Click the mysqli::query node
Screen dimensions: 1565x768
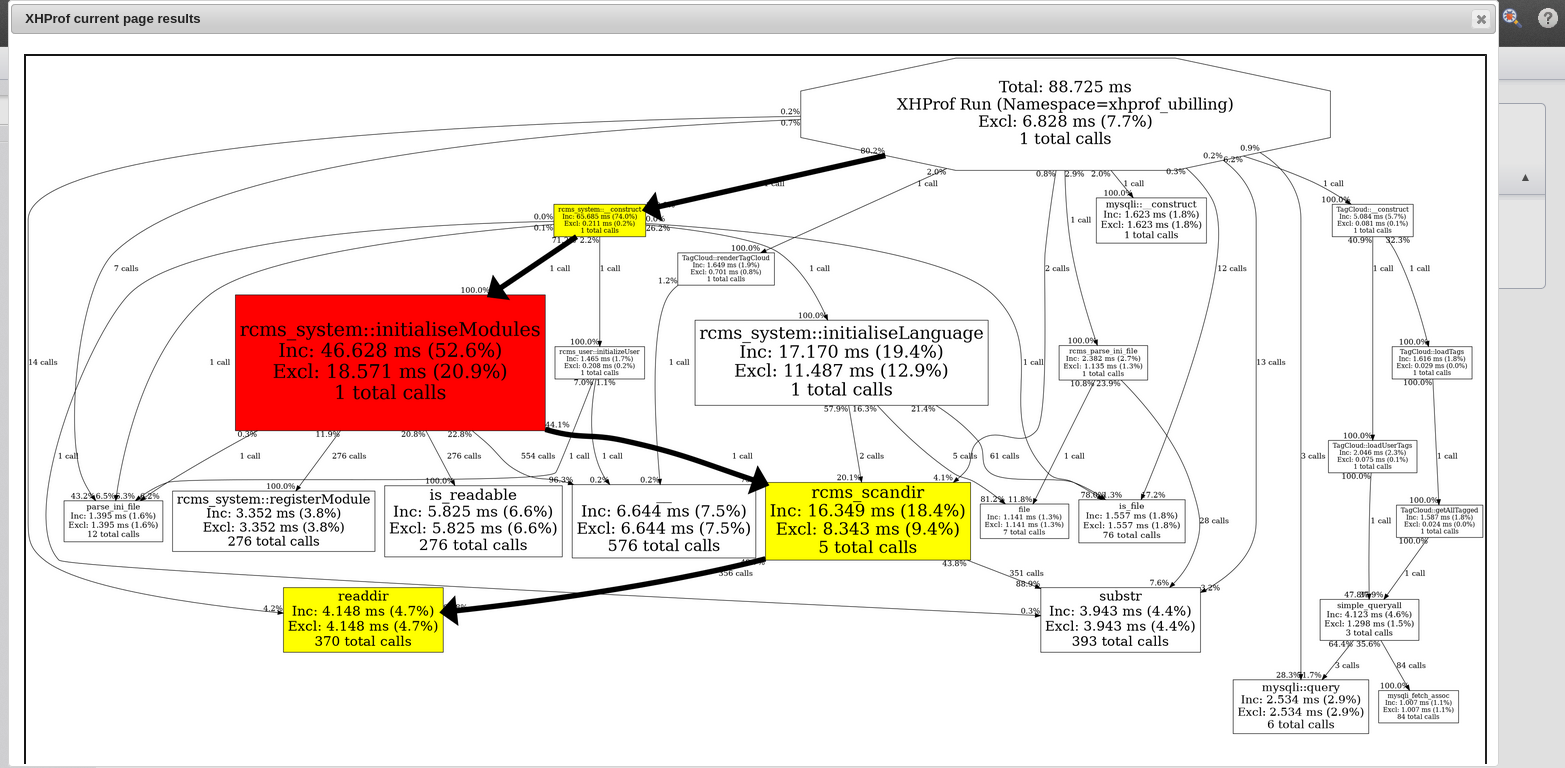(1300, 706)
